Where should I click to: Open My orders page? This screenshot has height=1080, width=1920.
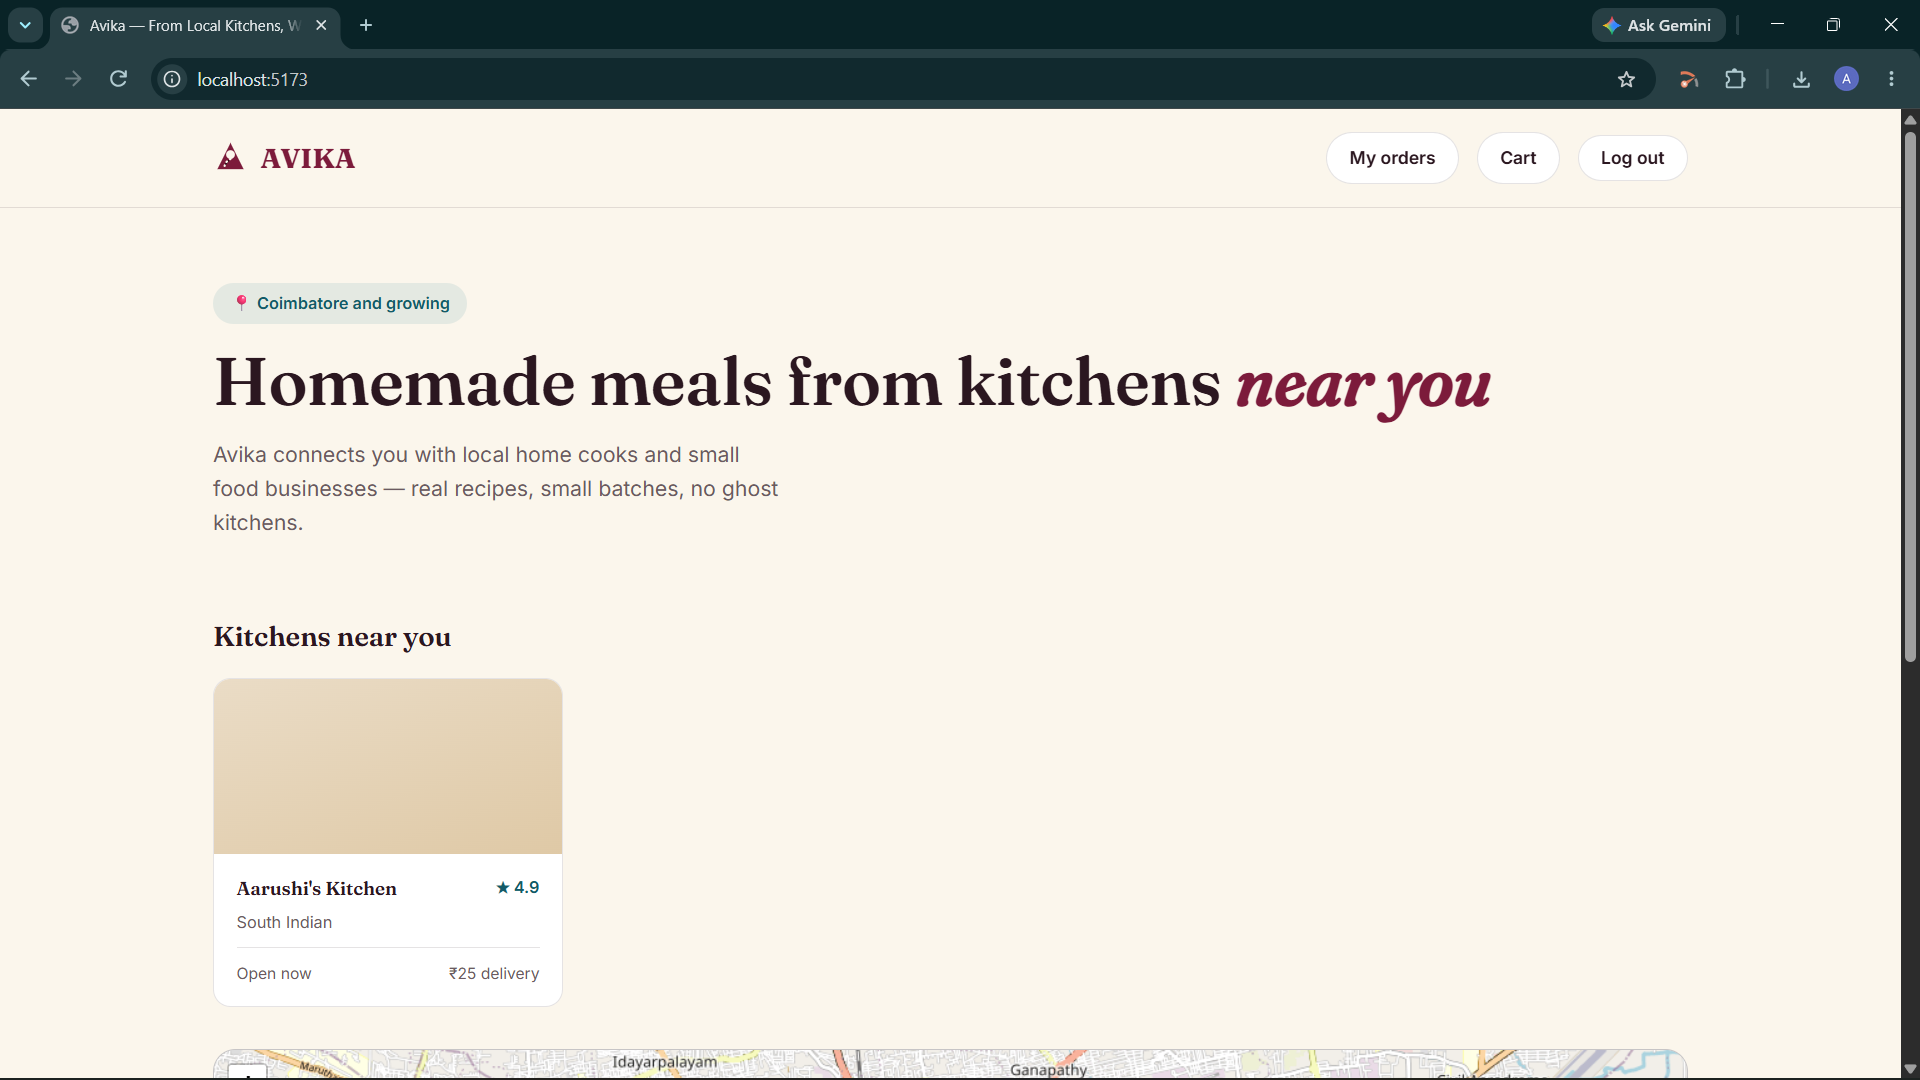[1392, 158]
